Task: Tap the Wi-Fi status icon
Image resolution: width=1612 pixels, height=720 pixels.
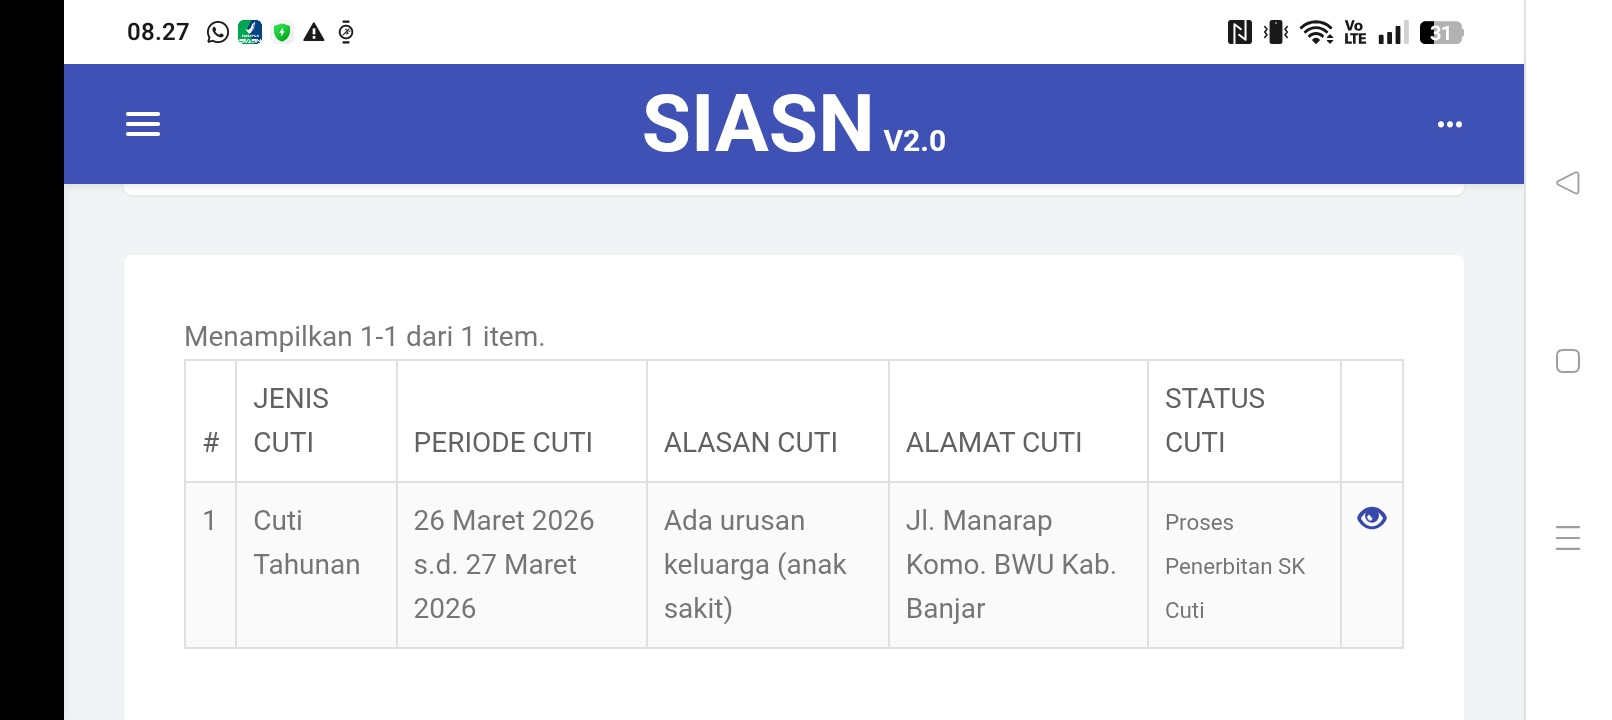Action: 1316,33
